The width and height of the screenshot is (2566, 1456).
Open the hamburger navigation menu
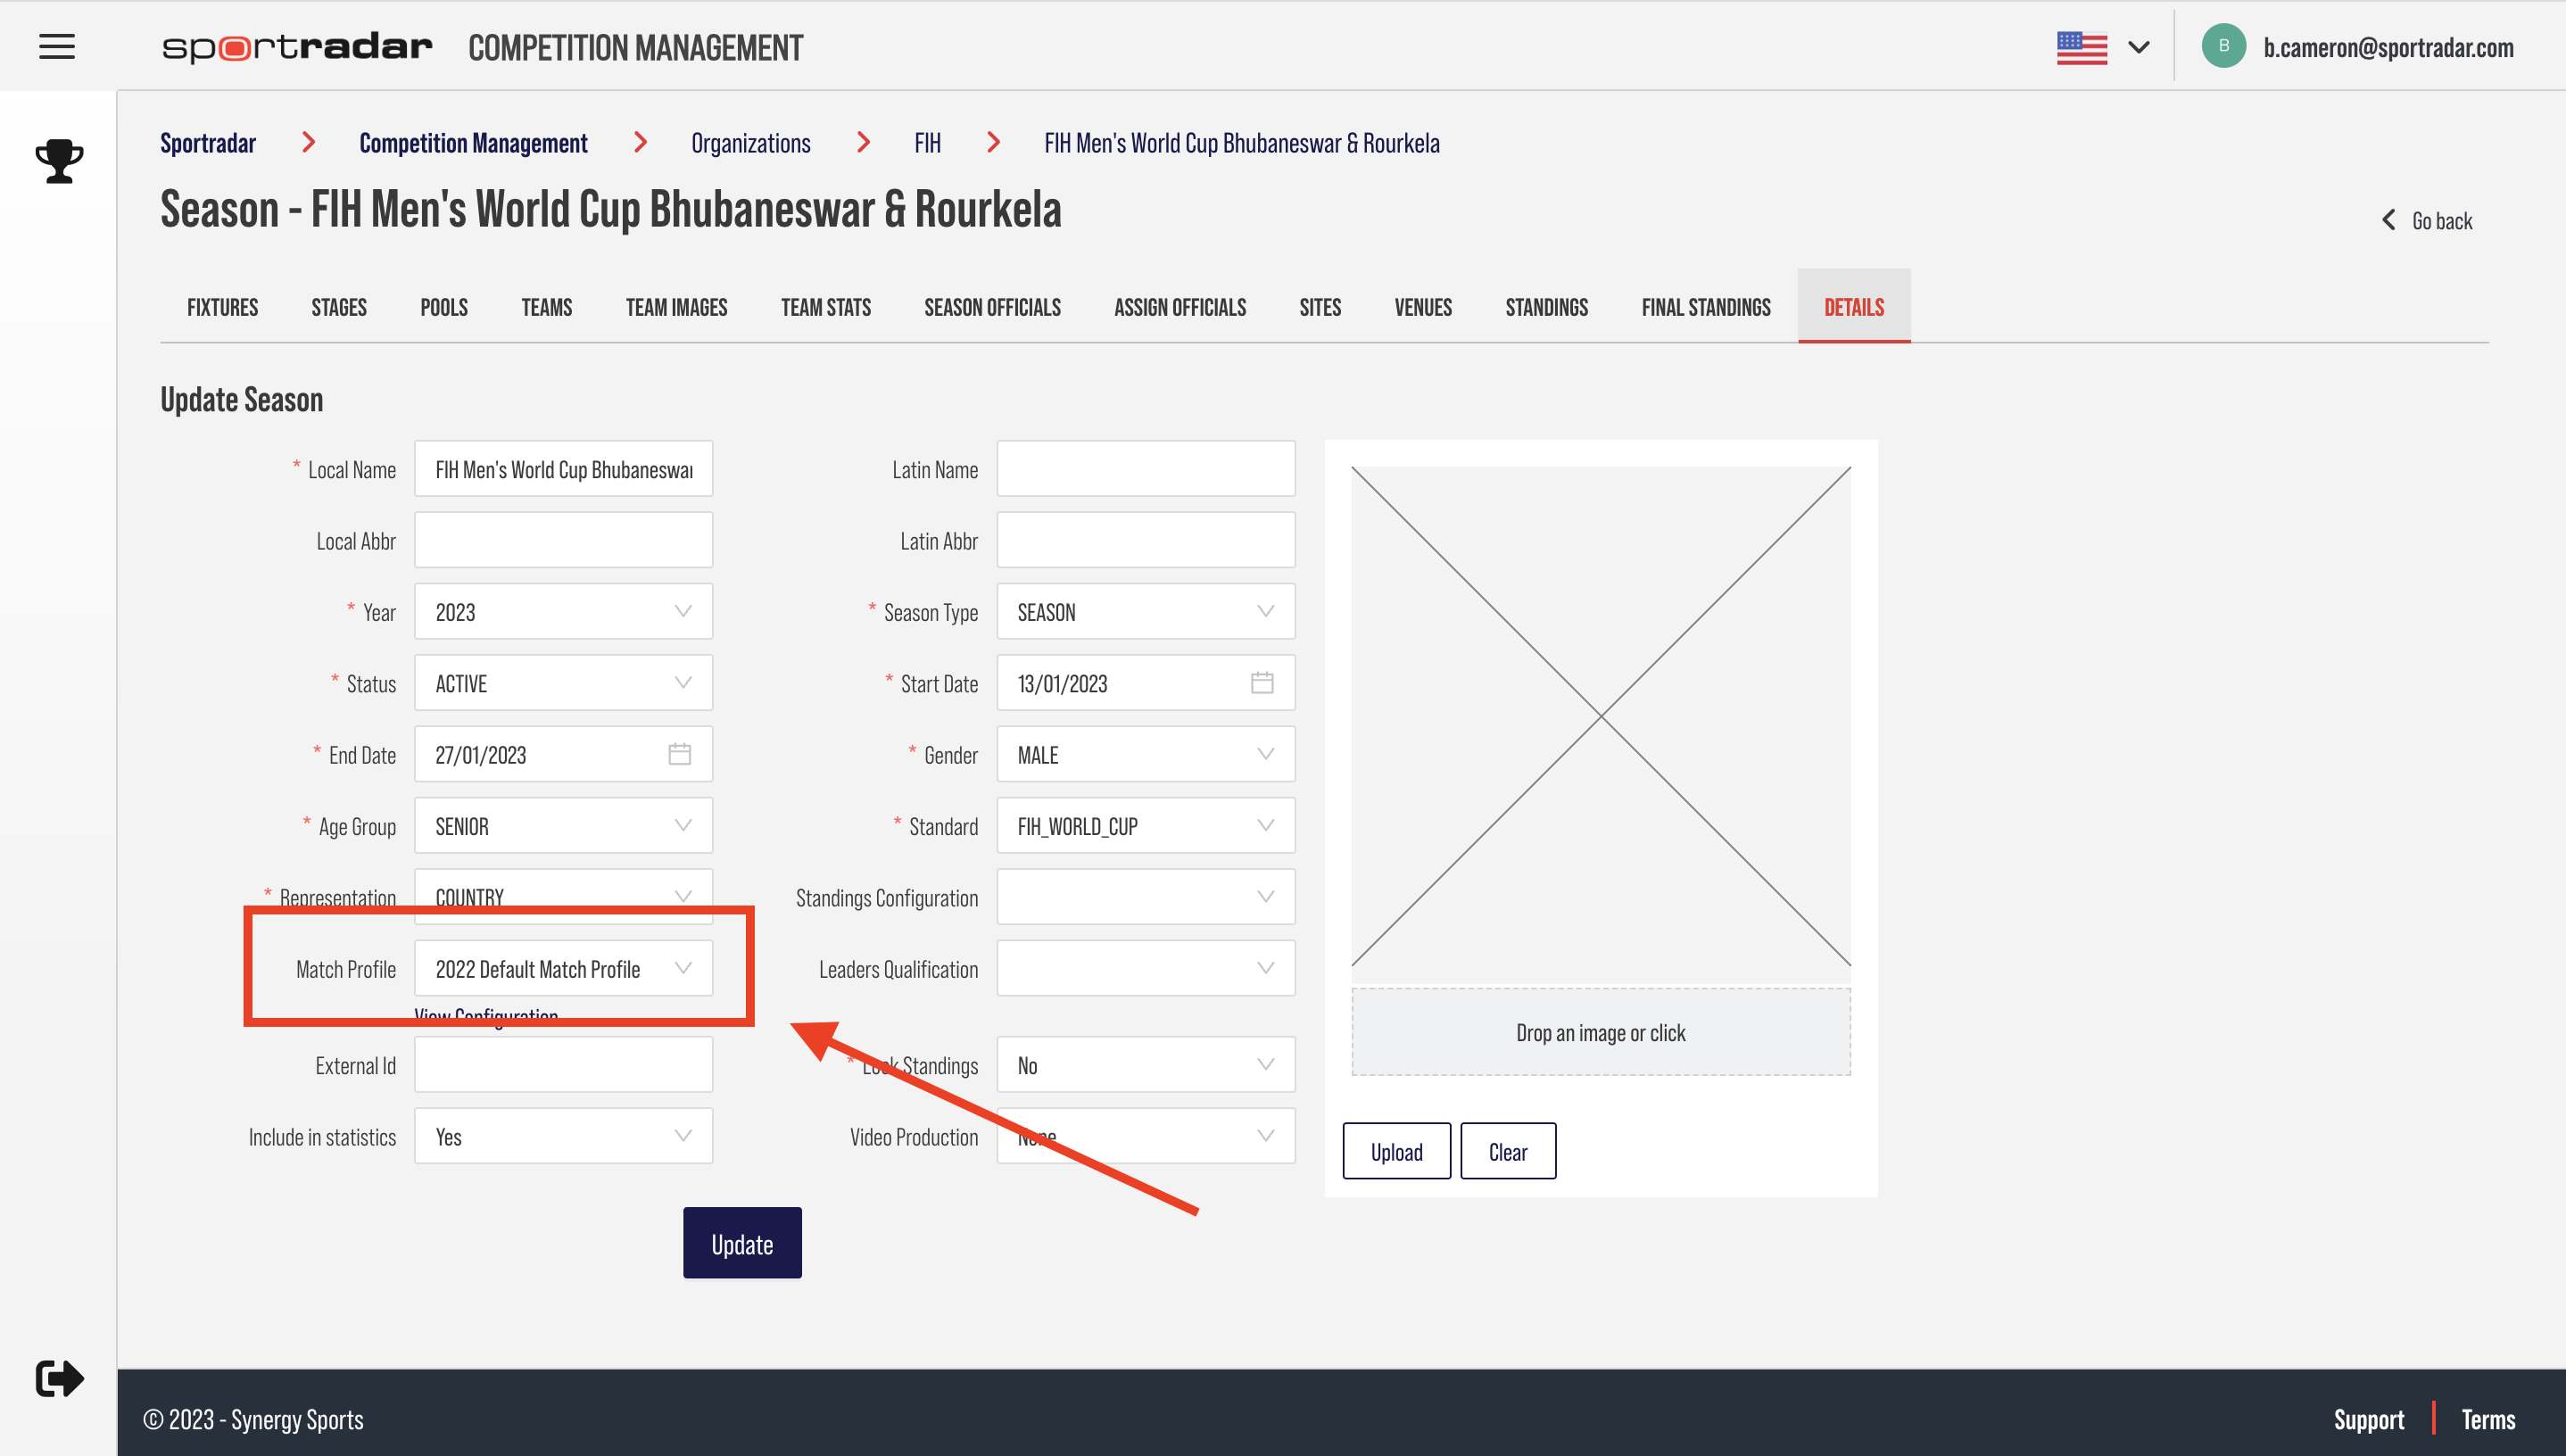point(57,46)
